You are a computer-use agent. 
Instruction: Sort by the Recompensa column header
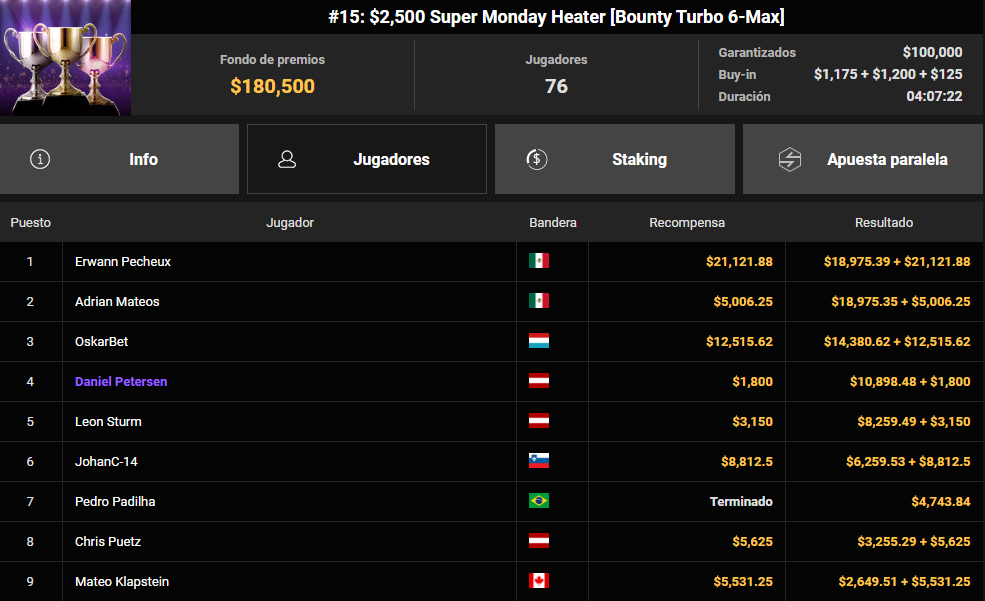687,223
